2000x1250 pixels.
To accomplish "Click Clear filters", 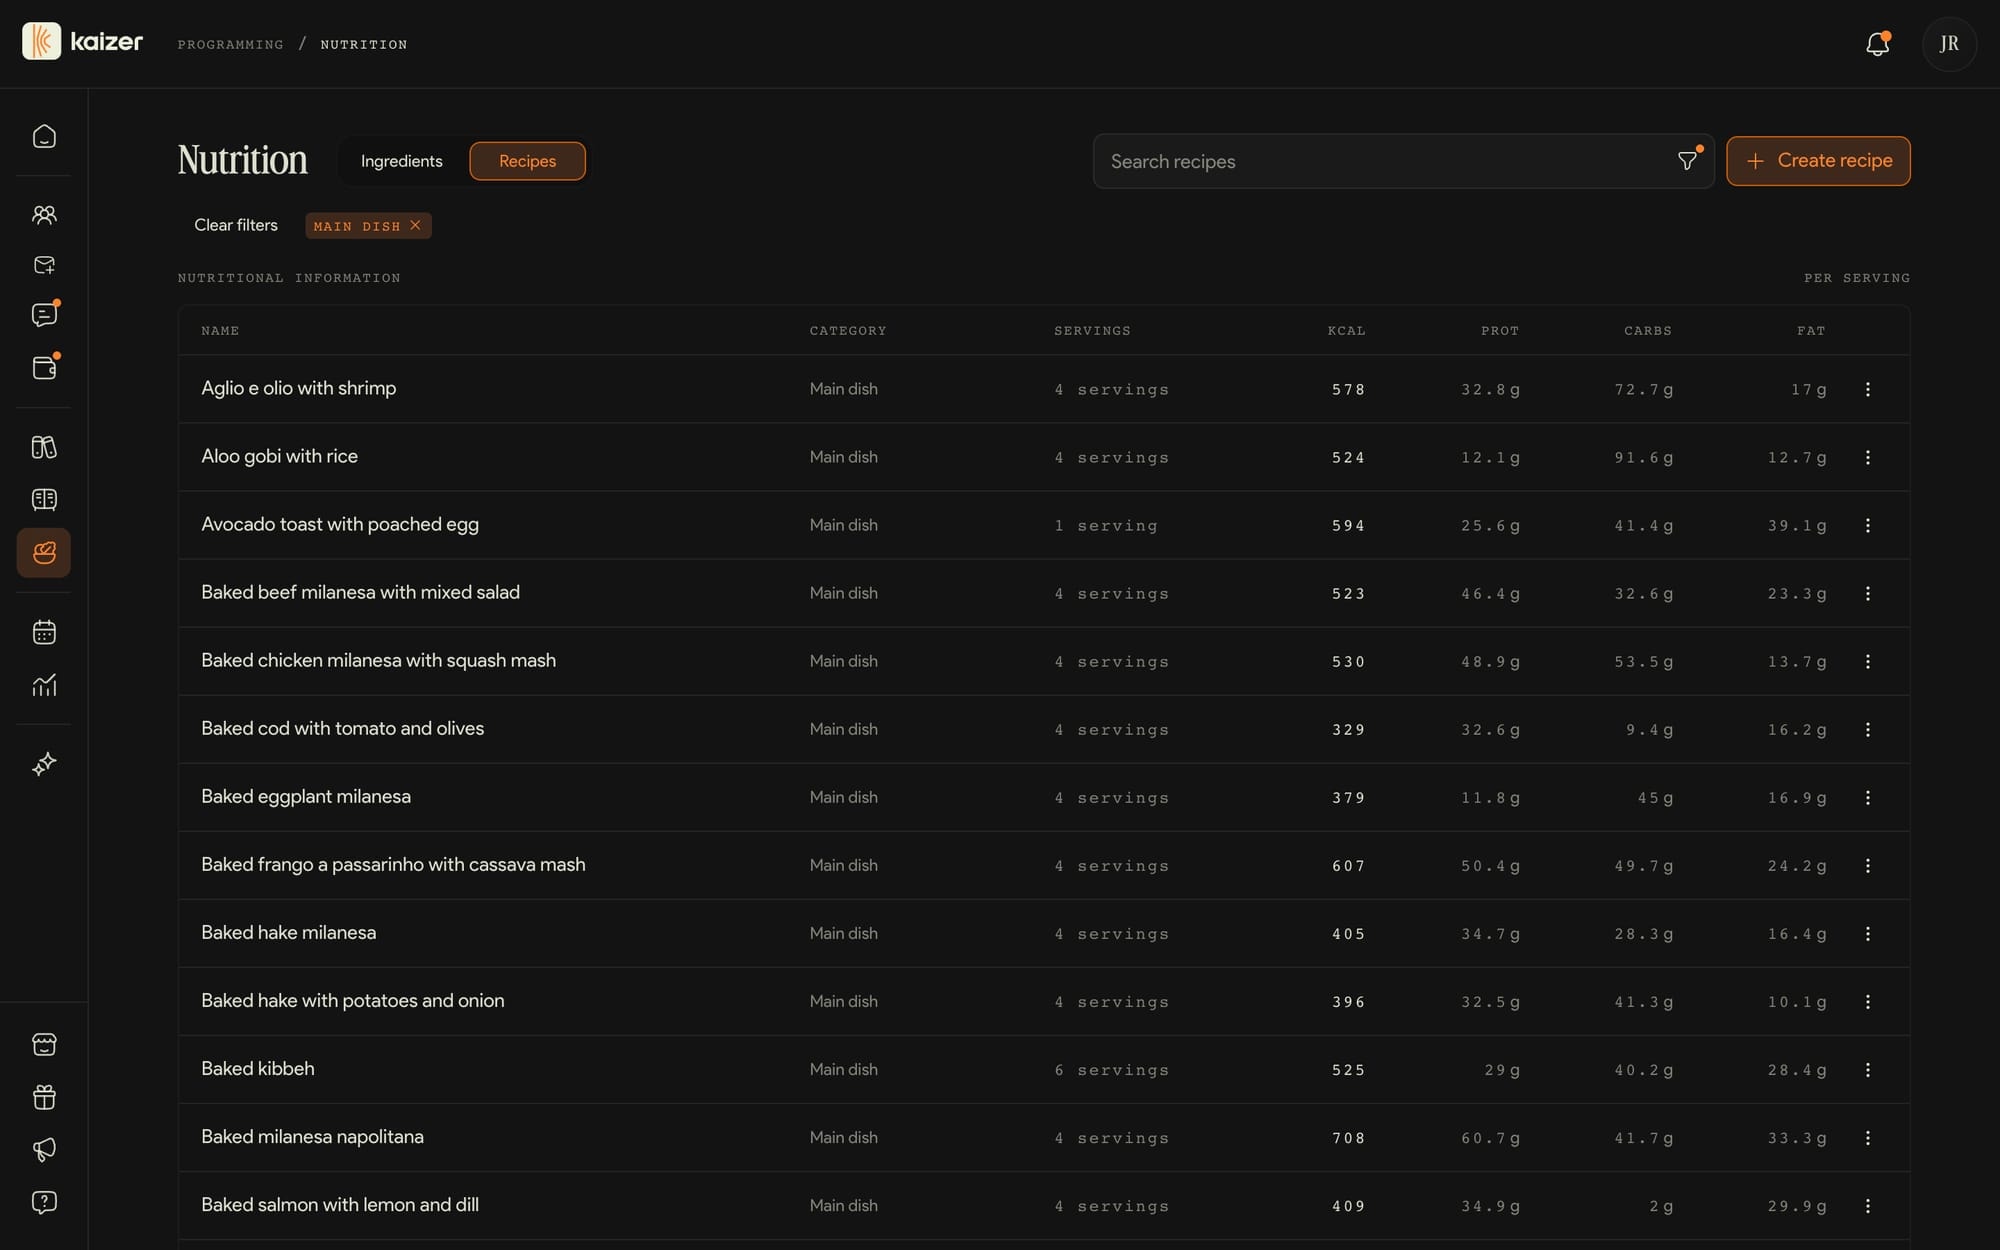I will coord(236,225).
